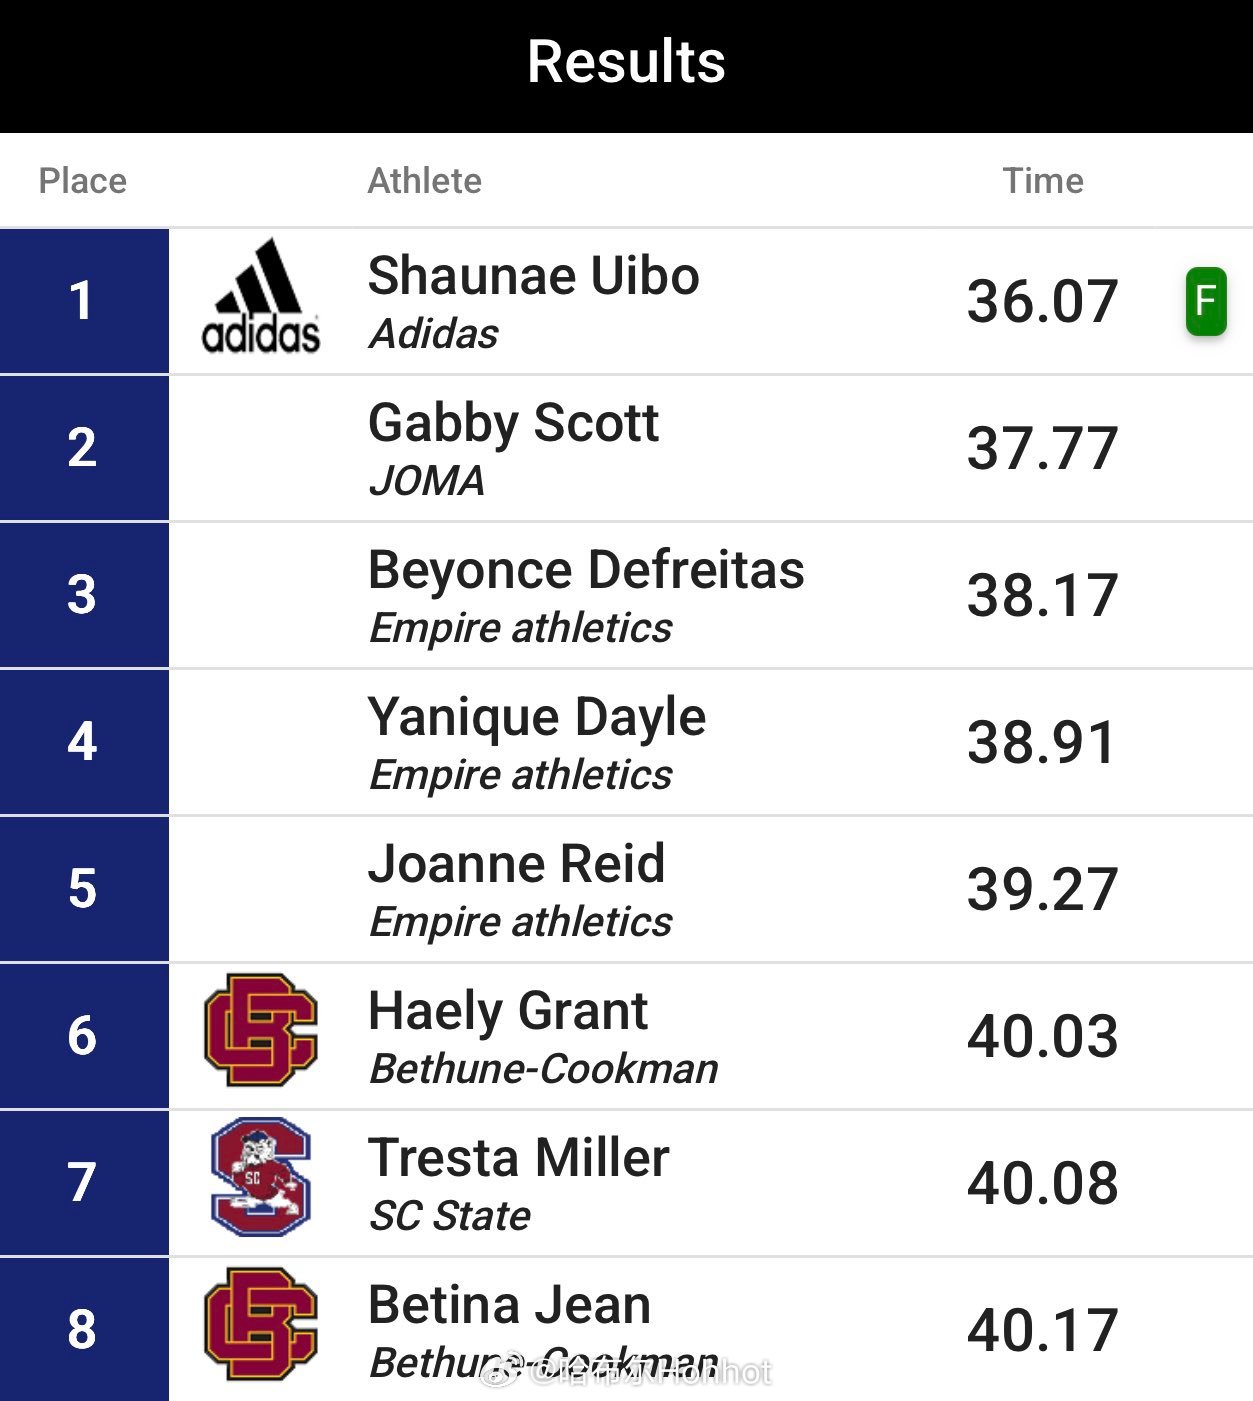This screenshot has height=1401, width=1253.
Task: Click Betina Jean's Bethune-Cookman logo
Action: 261,1324
